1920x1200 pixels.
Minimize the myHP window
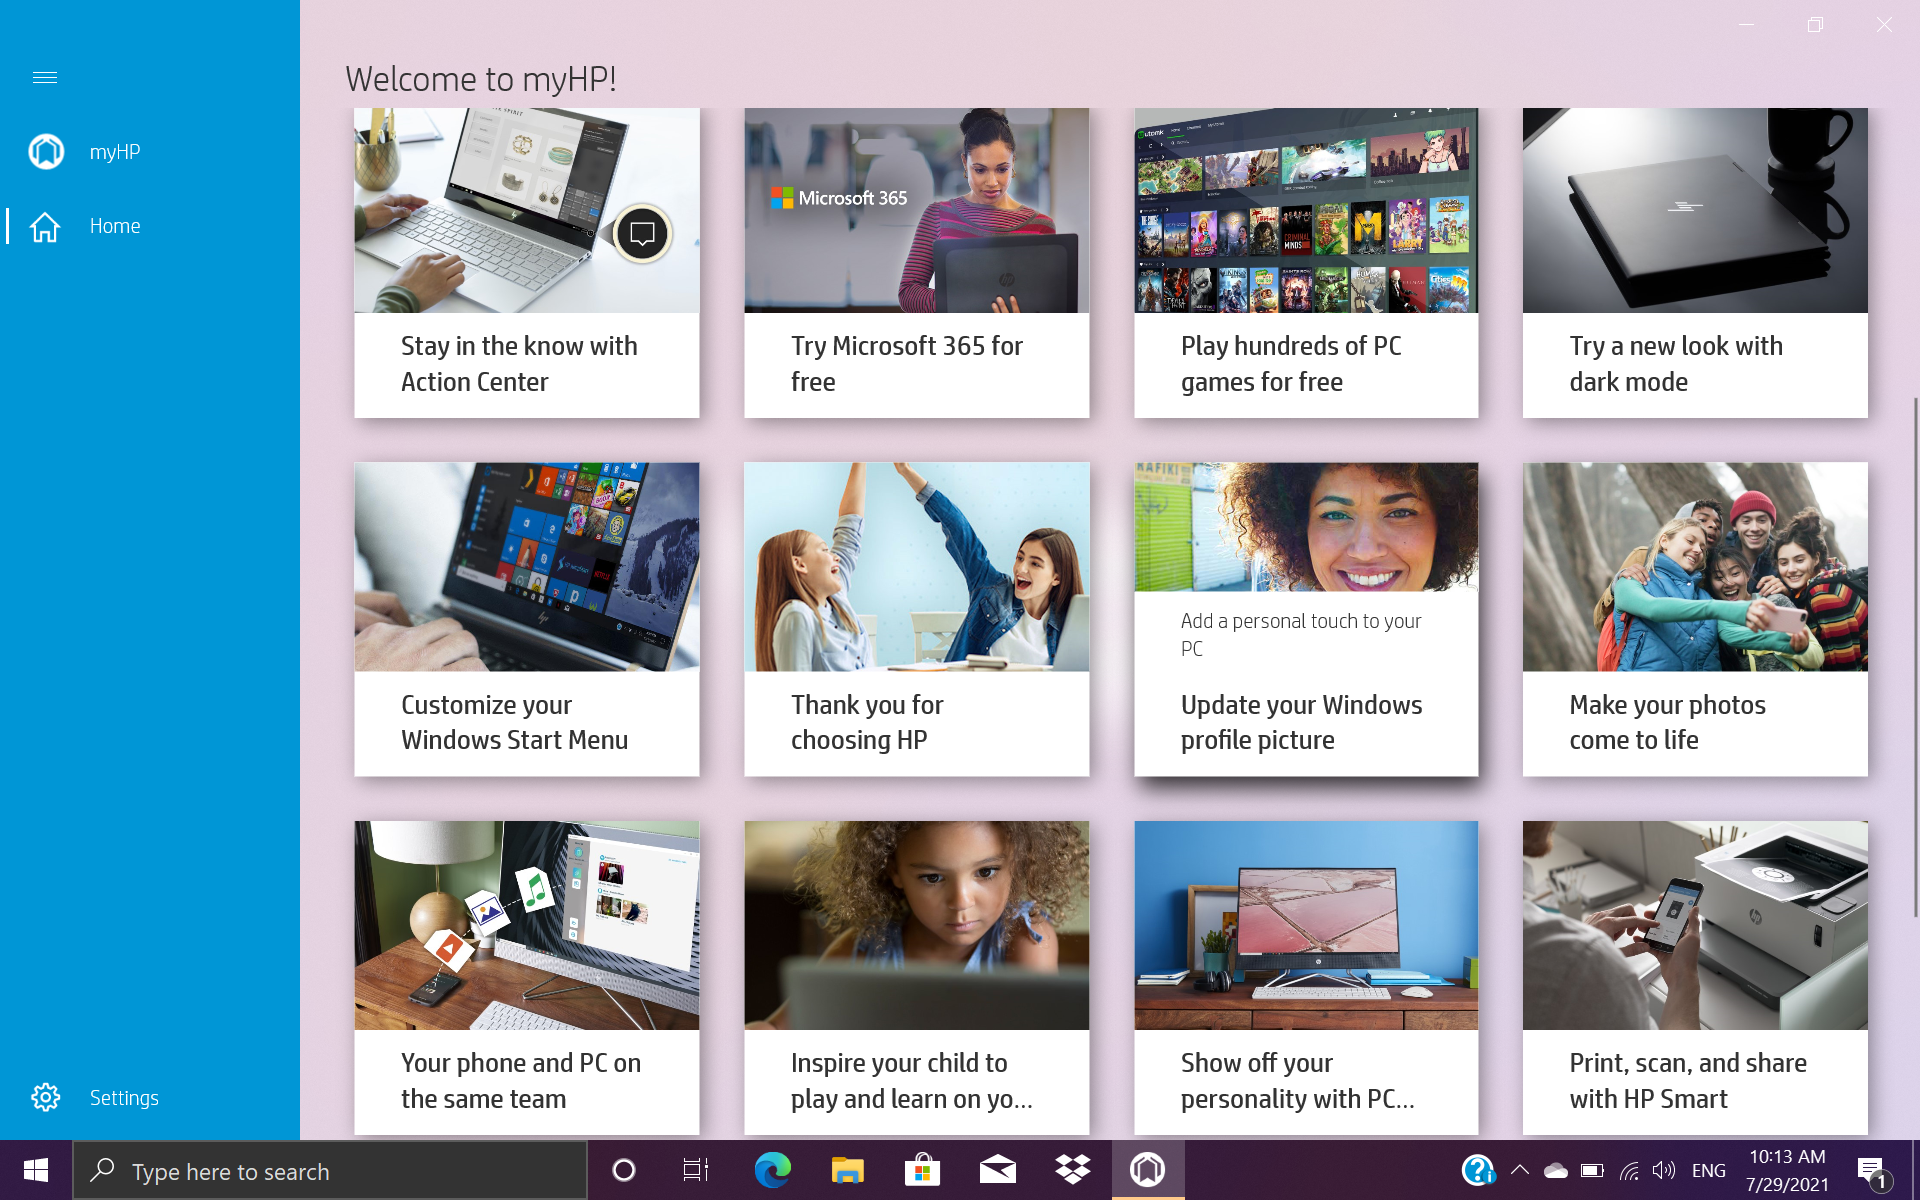[1746, 25]
